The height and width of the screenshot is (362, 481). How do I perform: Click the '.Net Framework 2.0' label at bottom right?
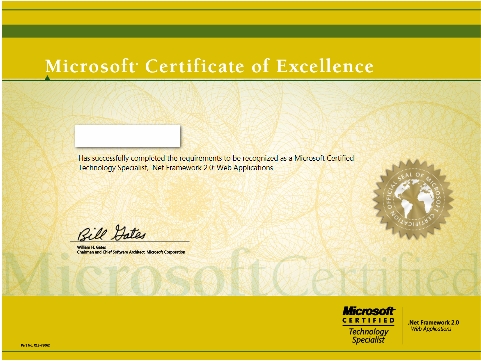tap(433, 322)
